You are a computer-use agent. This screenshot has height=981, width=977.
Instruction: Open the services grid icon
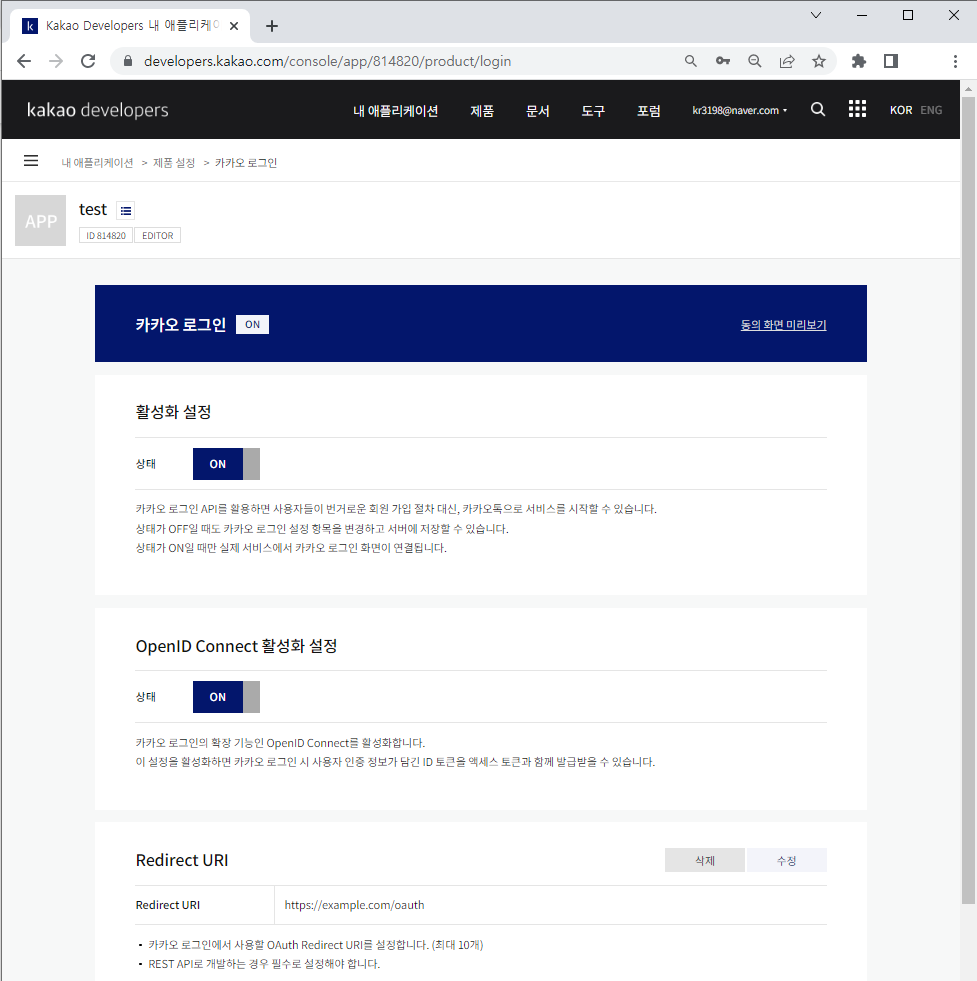[x=858, y=109]
